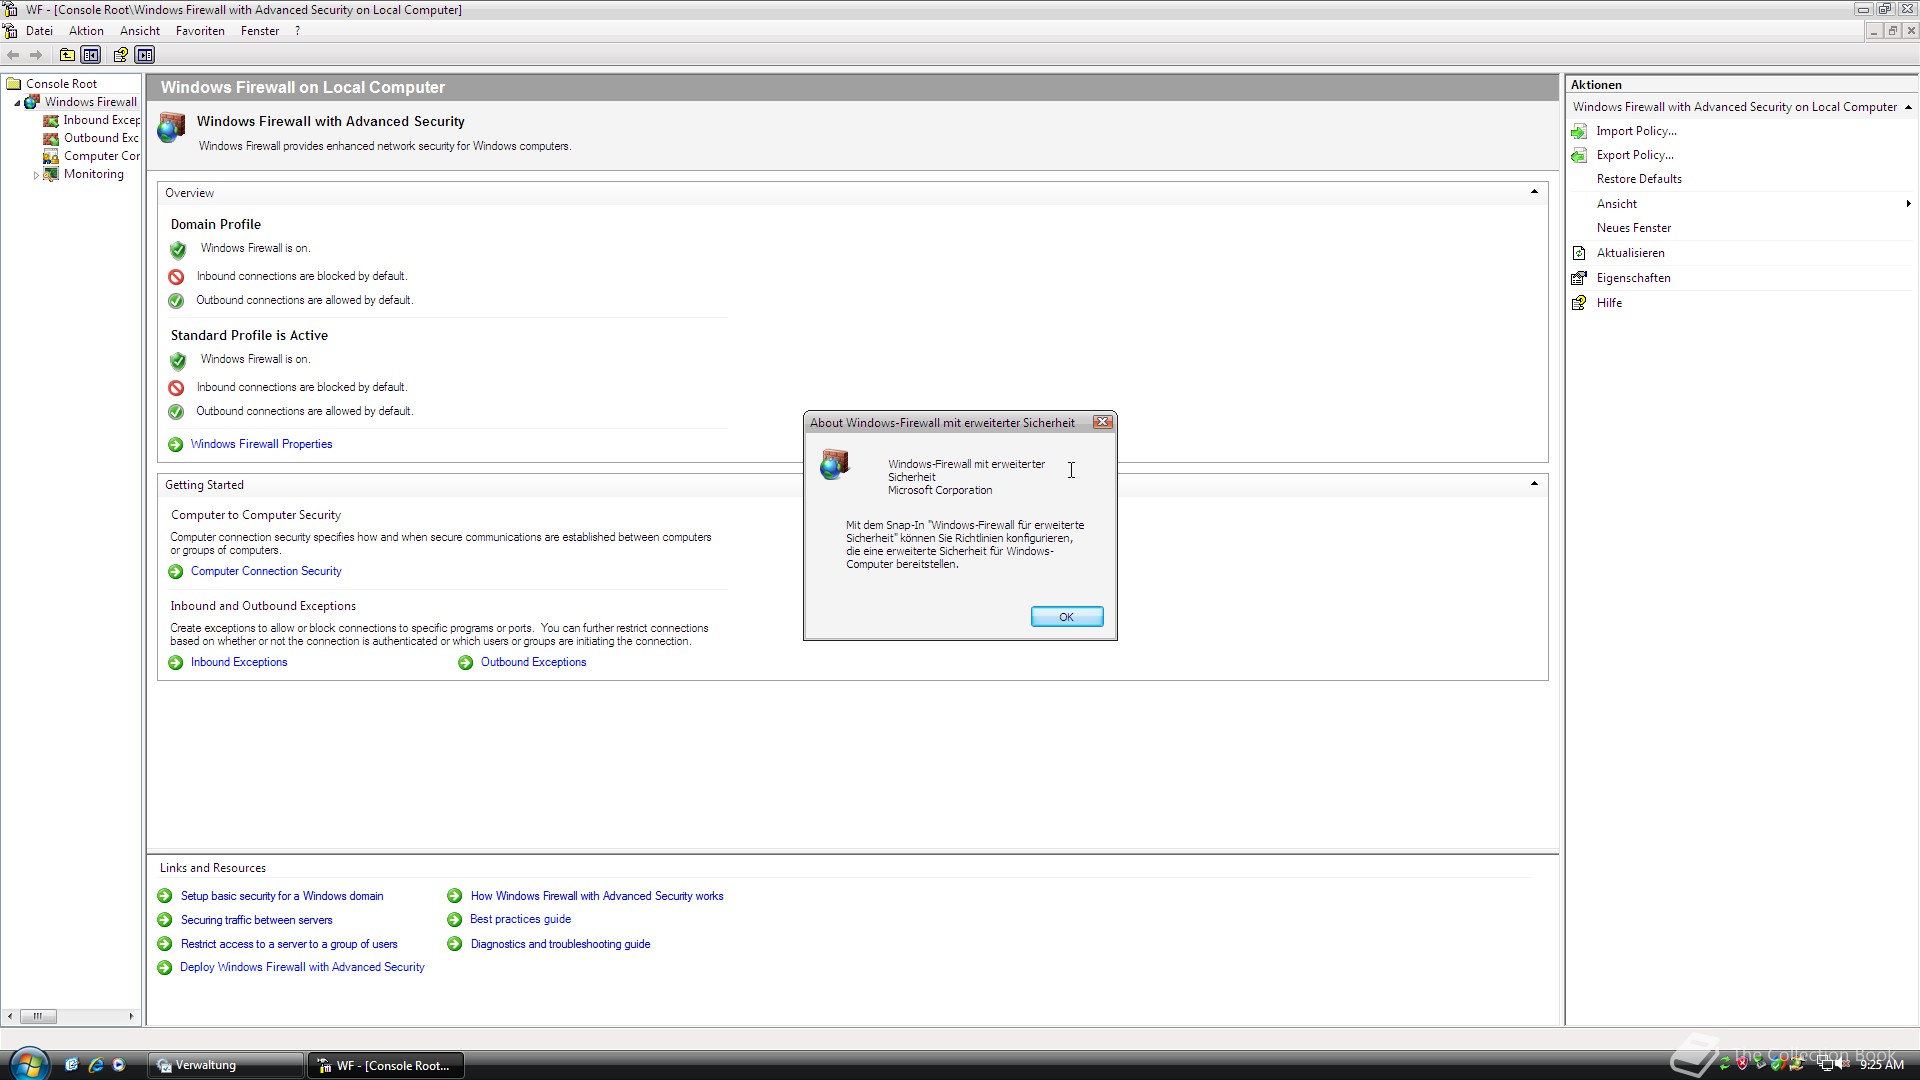Click Neues Fenster in Aktionen pane
1920x1080 pixels.
(1633, 228)
